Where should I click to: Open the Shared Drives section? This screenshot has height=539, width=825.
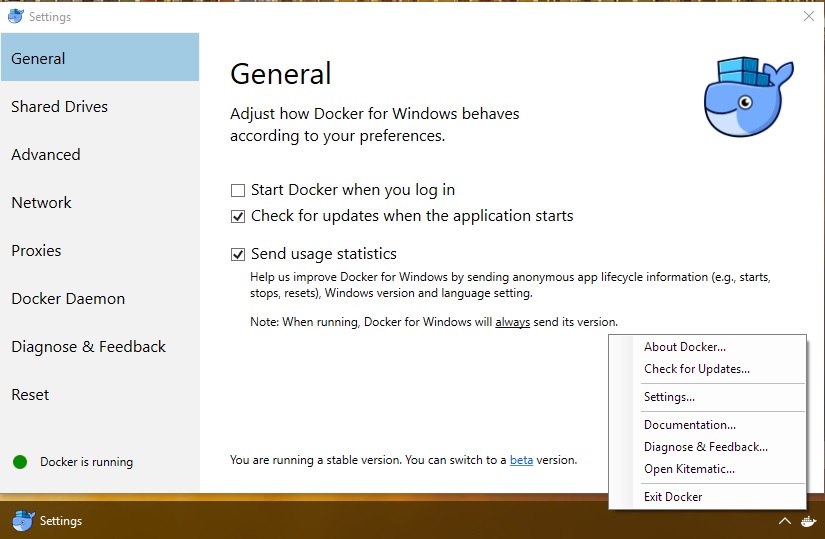[x=100, y=106]
